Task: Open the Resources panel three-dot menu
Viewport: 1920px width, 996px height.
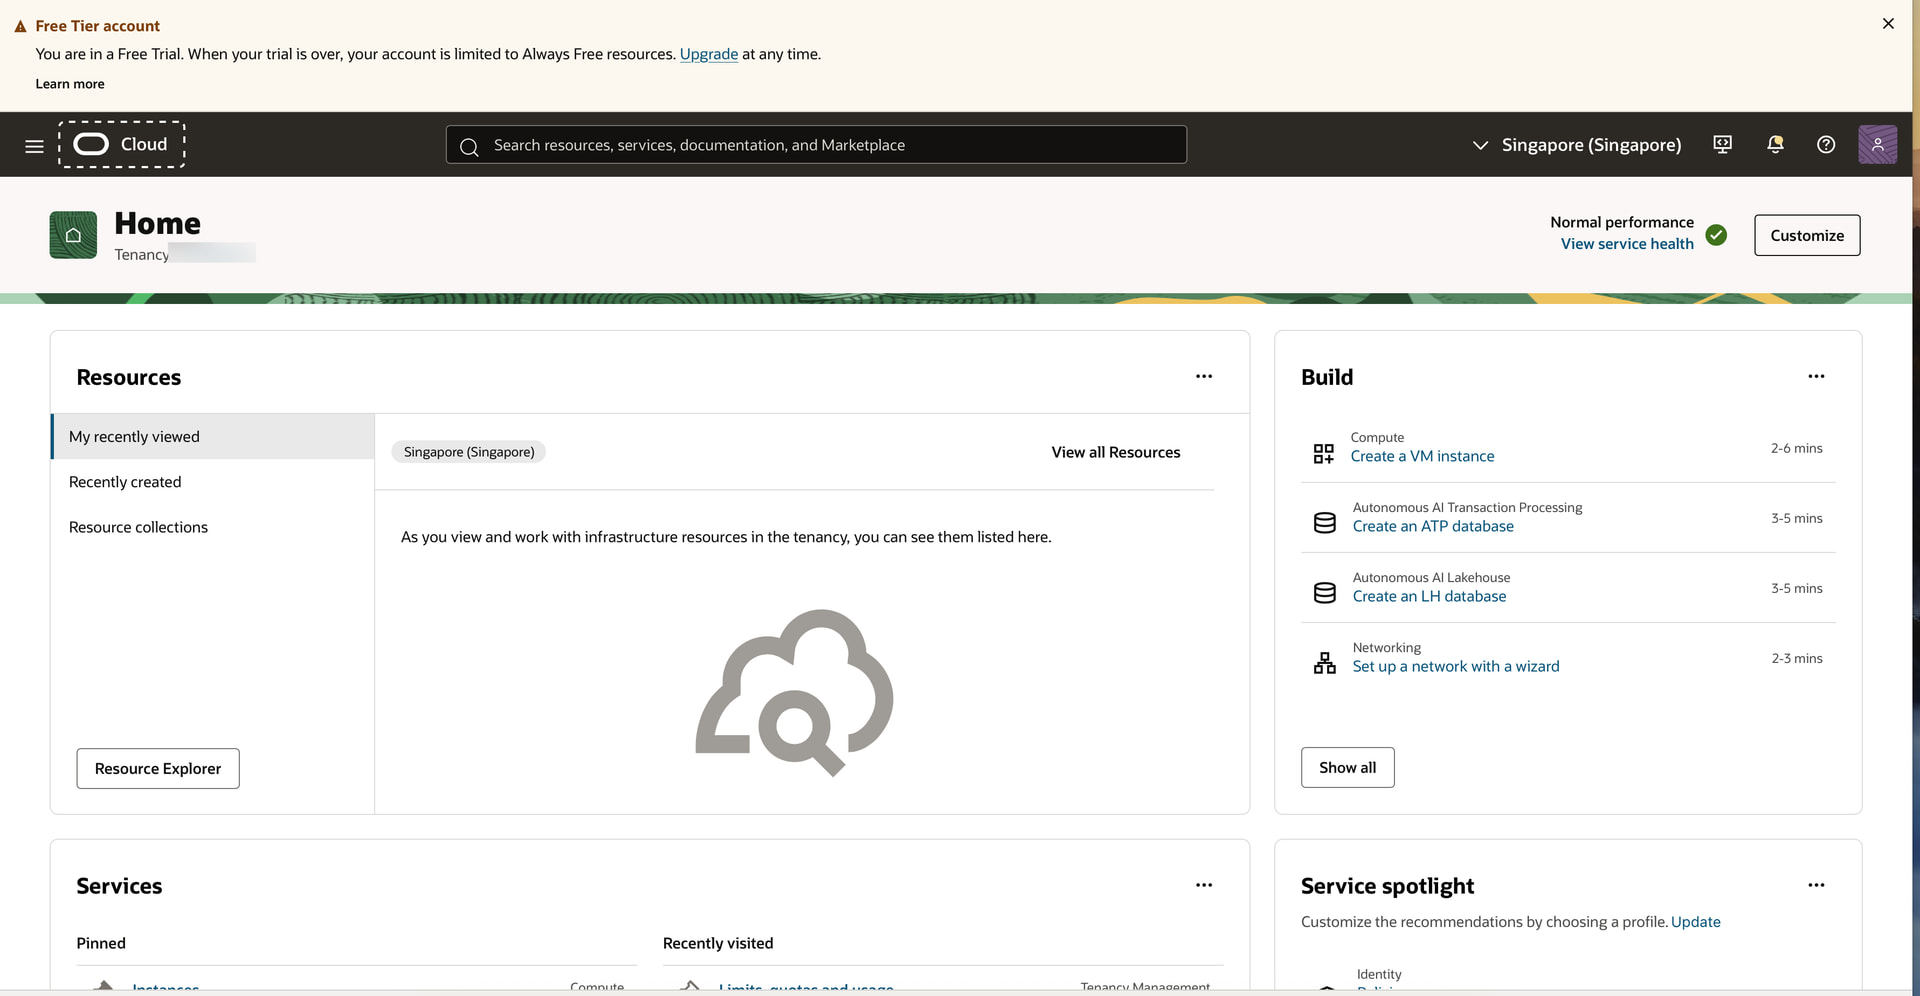Action: (1204, 377)
